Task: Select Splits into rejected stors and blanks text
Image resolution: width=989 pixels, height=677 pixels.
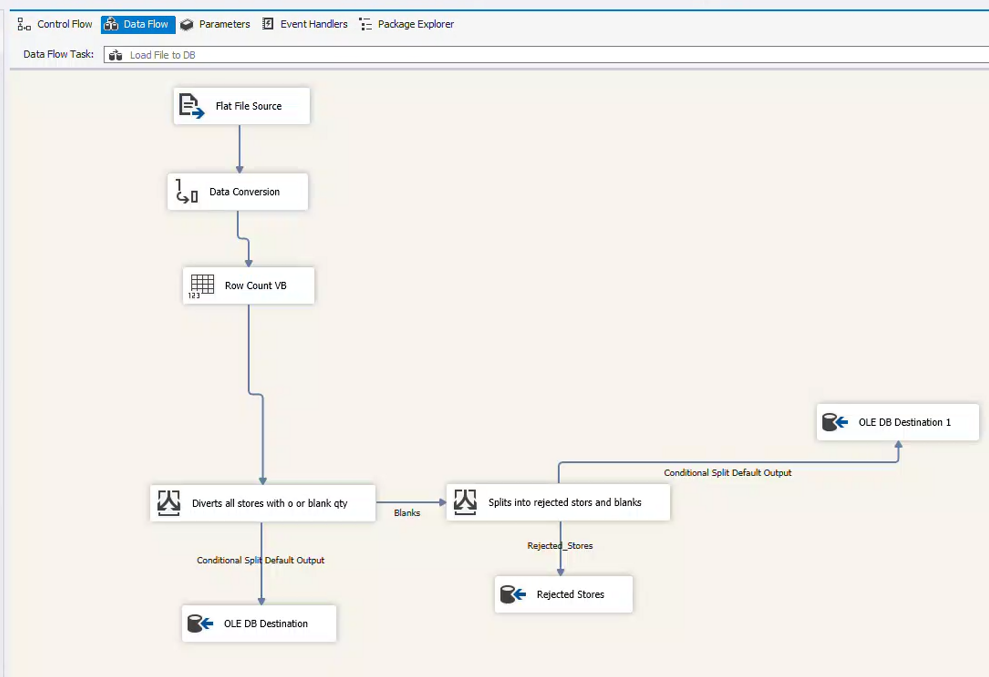Action: coord(565,502)
